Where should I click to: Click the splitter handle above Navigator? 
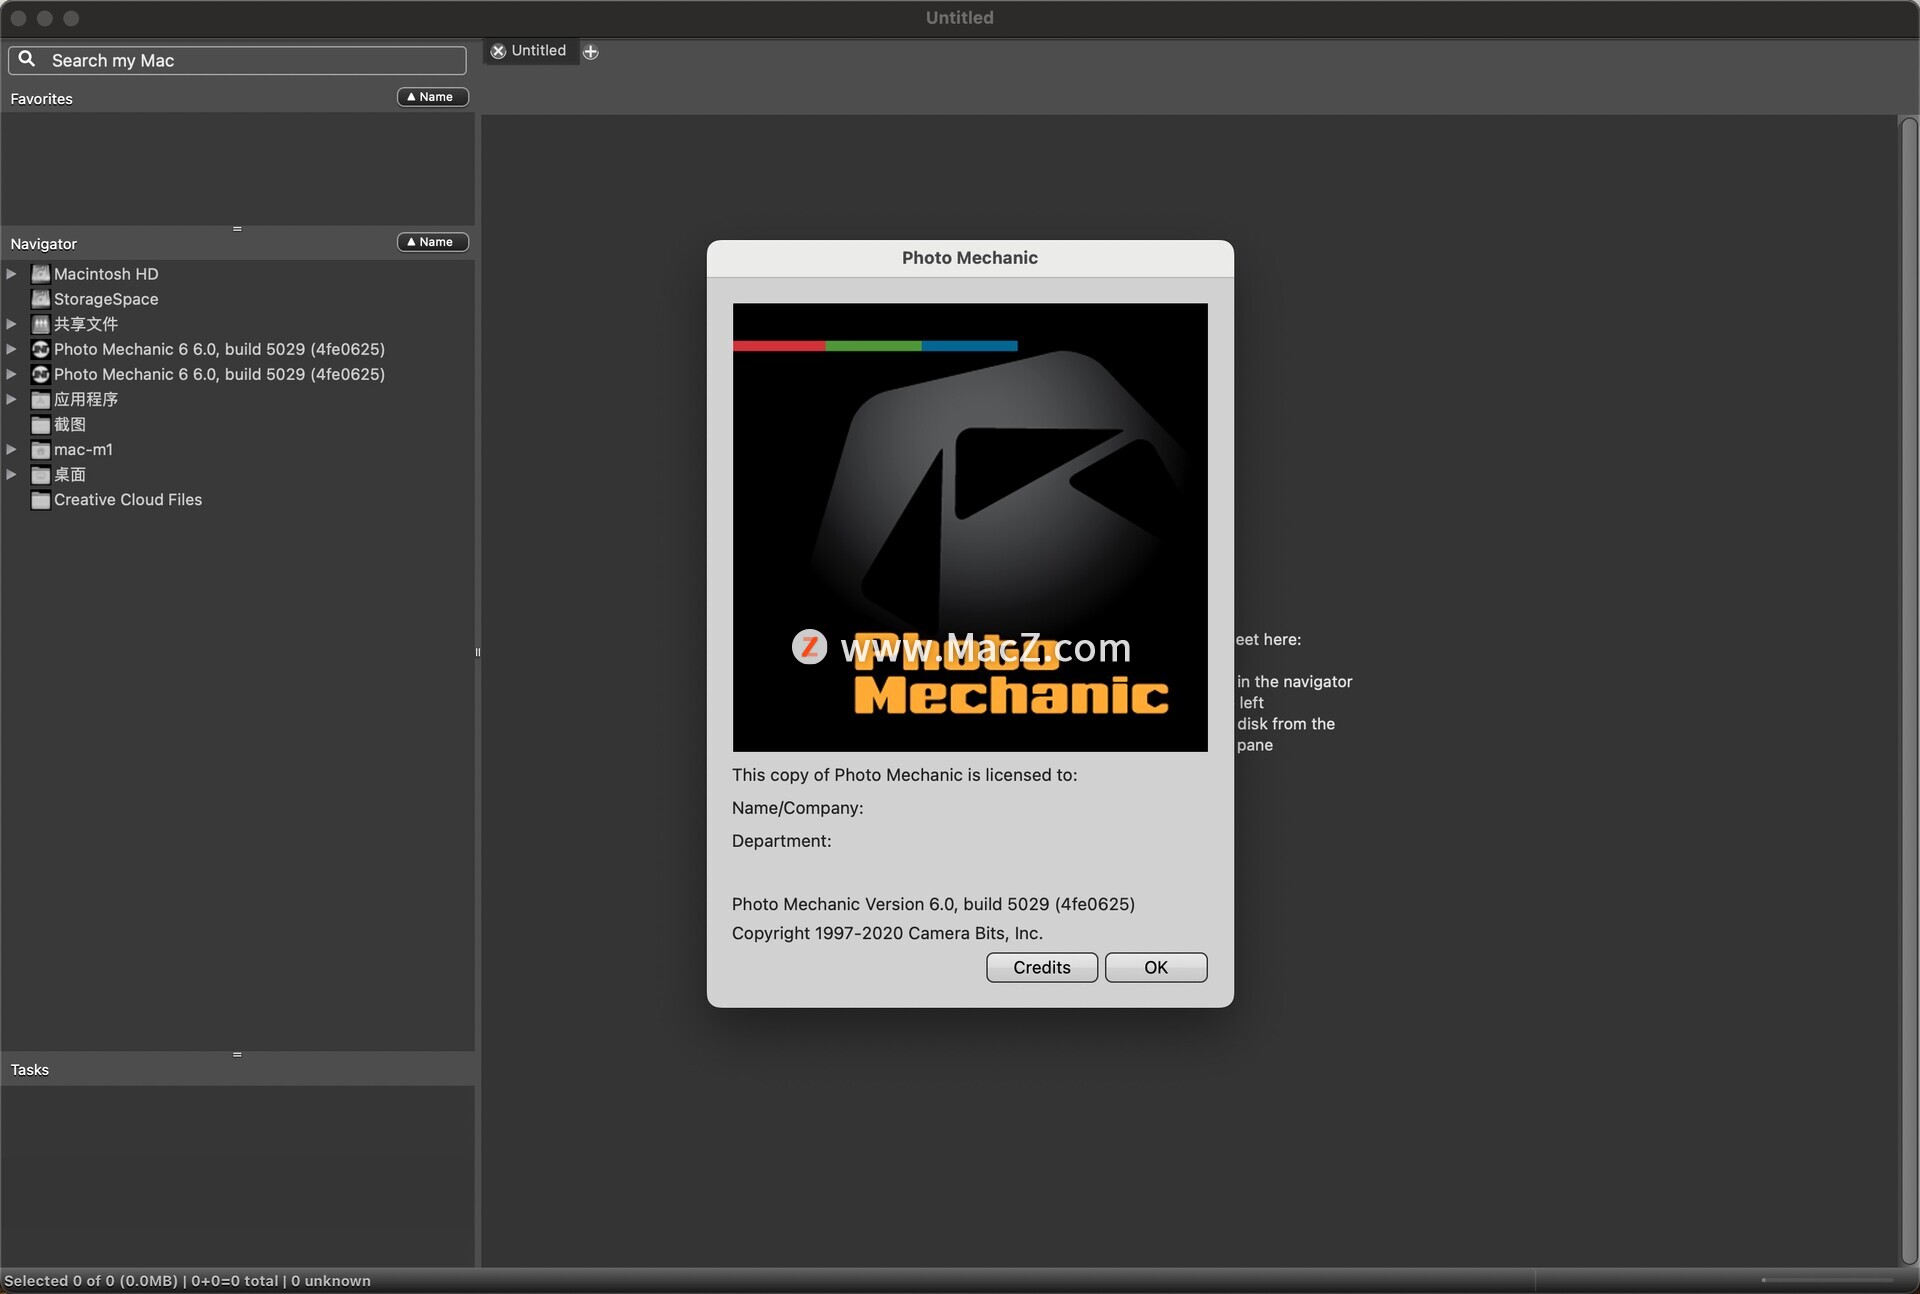[x=237, y=228]
